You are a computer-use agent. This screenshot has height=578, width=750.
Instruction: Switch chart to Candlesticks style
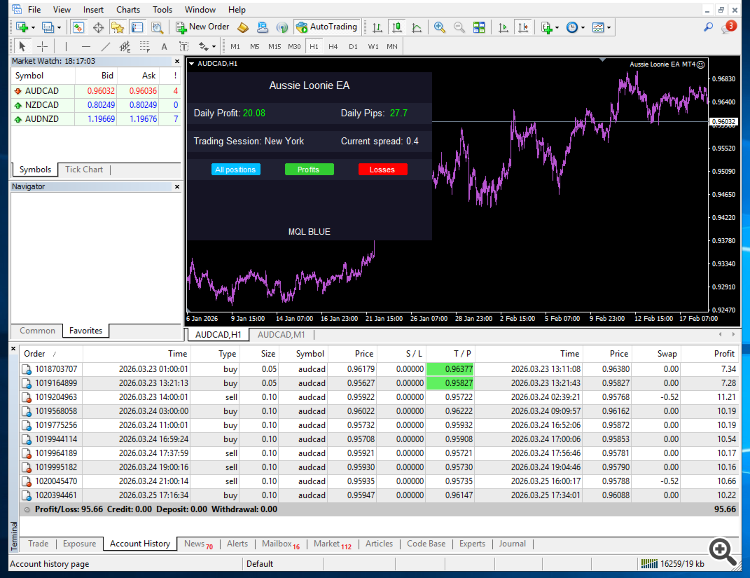tap(397, 27)
